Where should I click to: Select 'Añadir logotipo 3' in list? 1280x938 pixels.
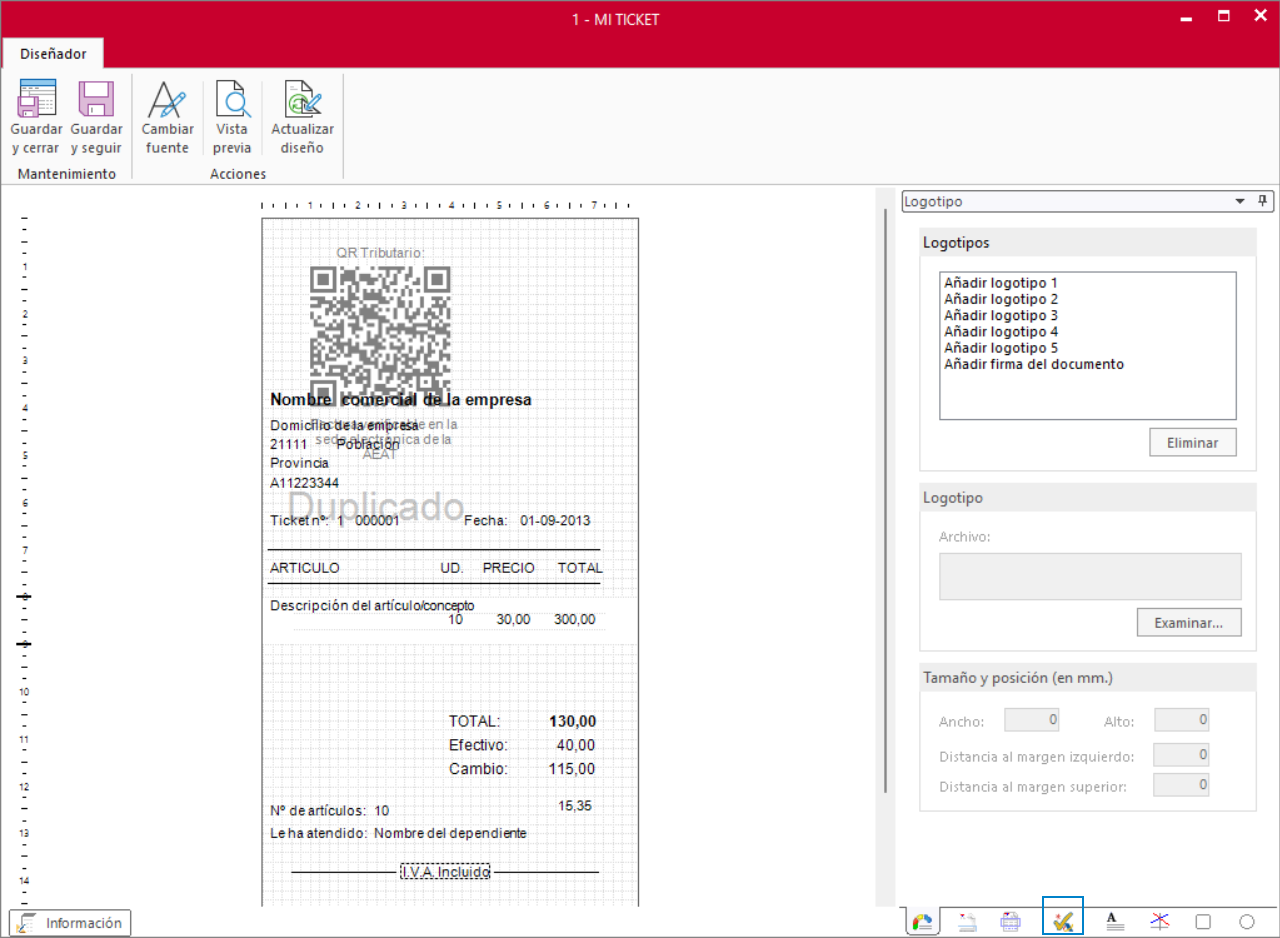click(1000, 315)
